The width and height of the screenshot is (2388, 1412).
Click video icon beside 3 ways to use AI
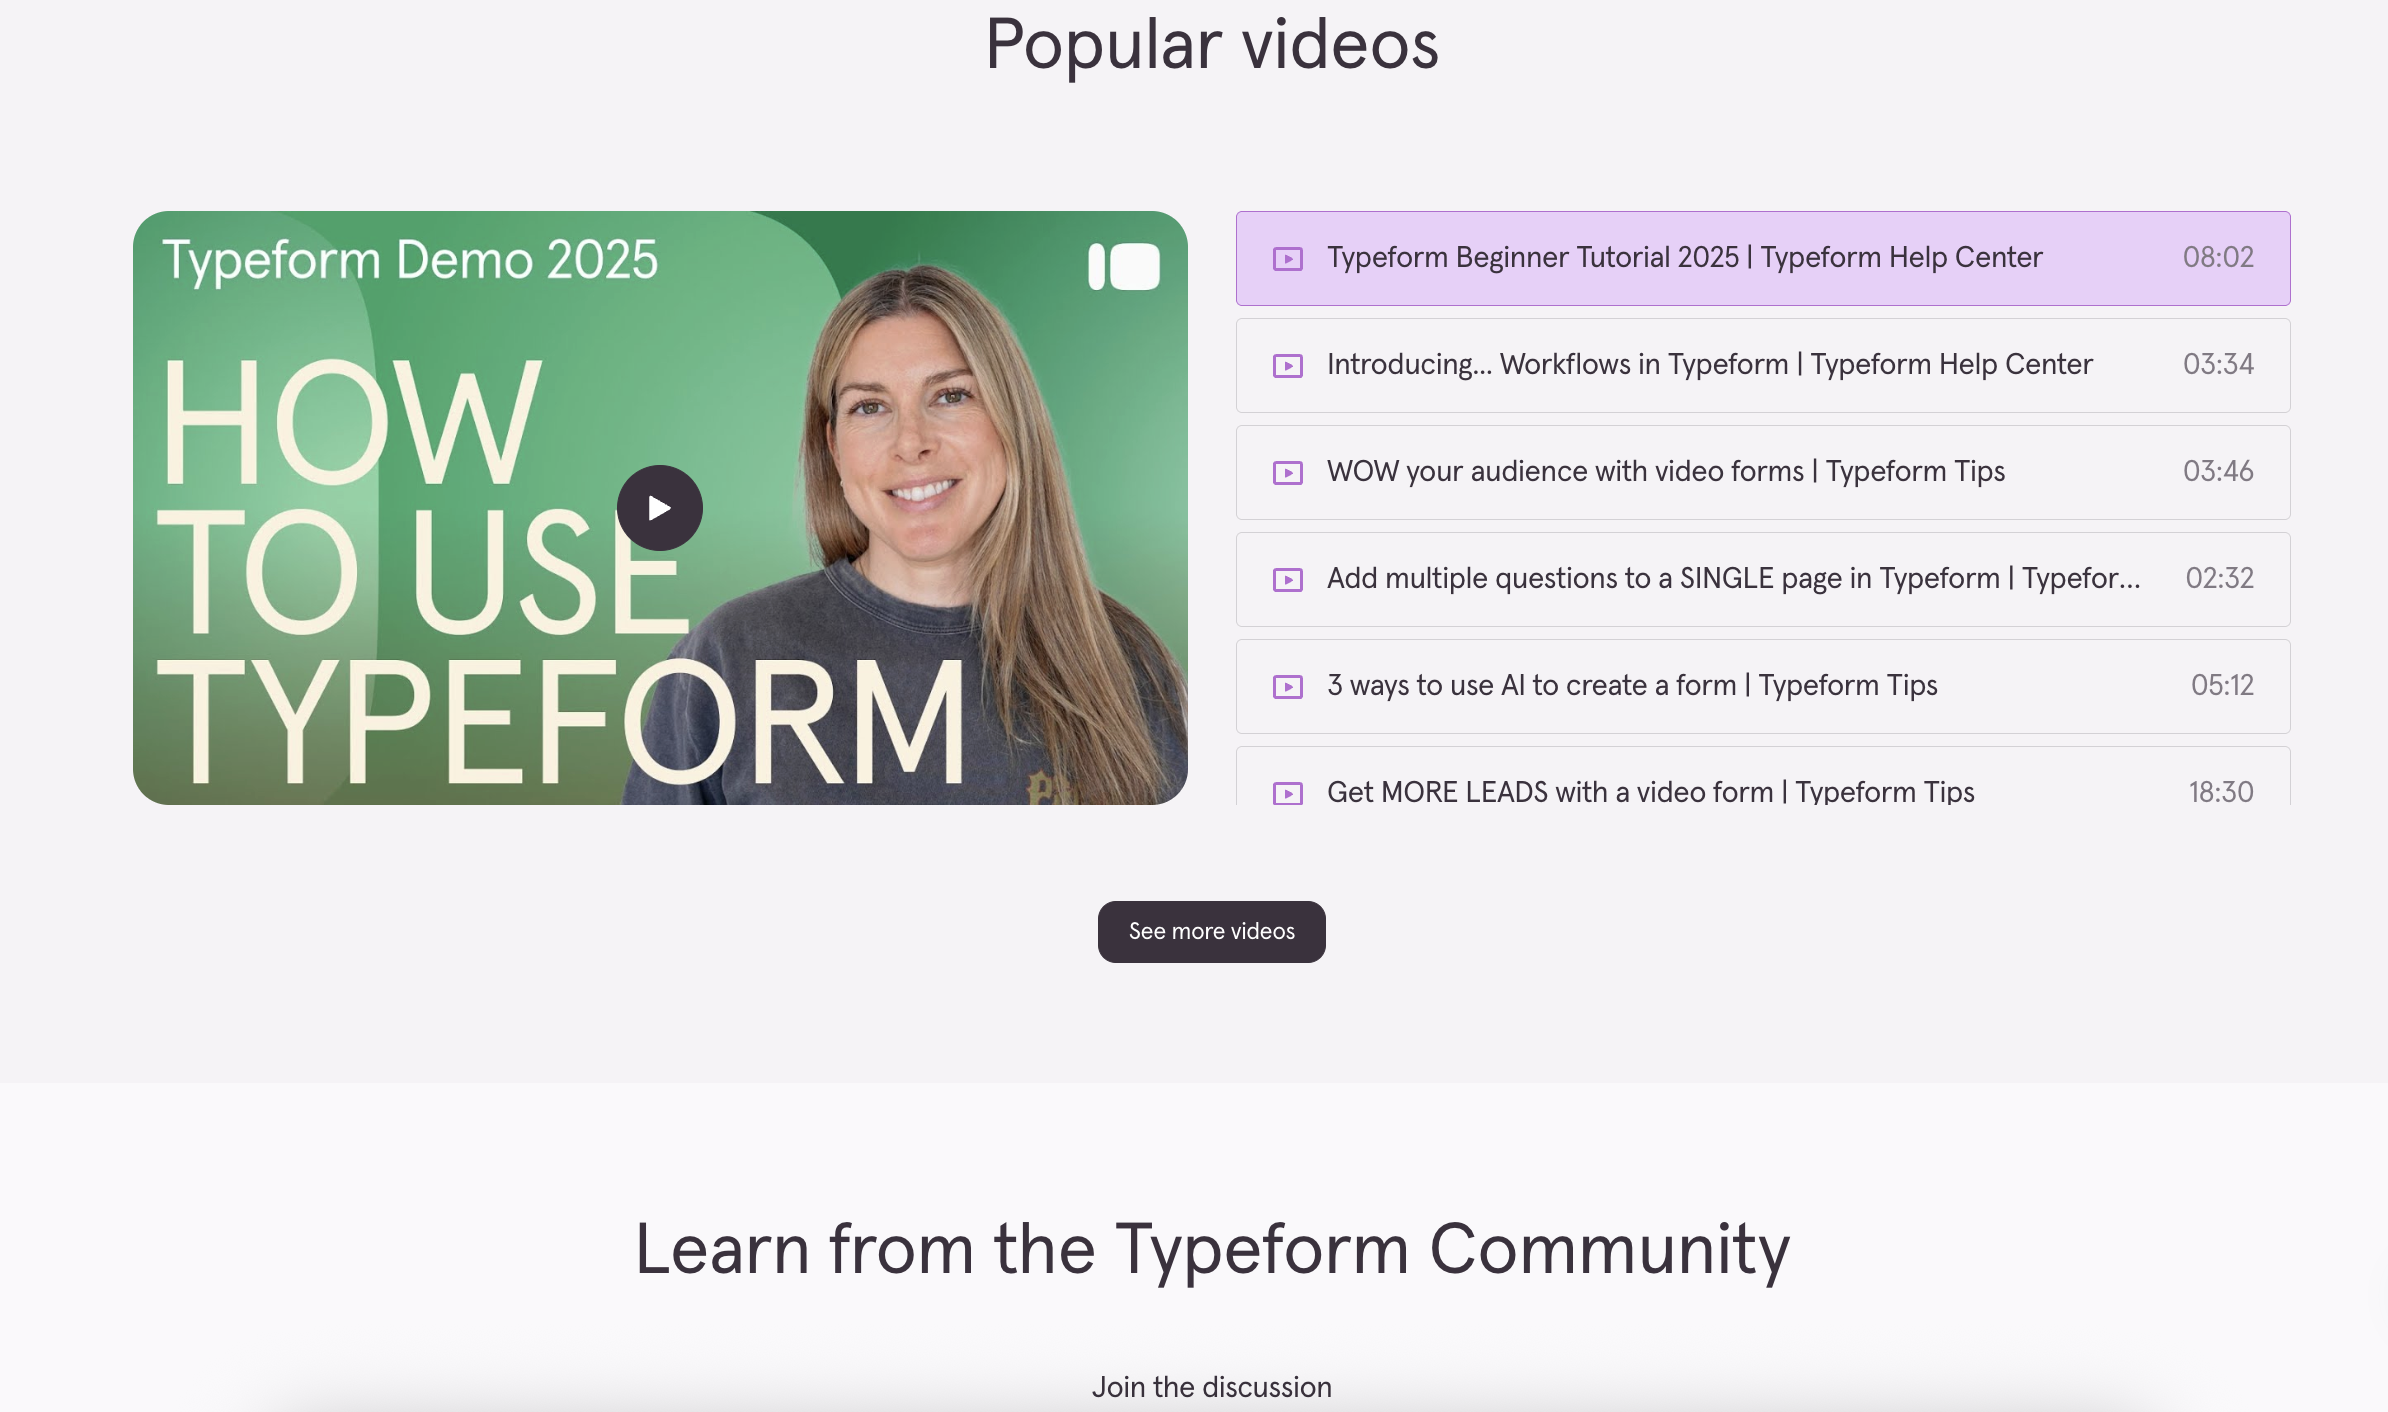[x=1288, y=687]
